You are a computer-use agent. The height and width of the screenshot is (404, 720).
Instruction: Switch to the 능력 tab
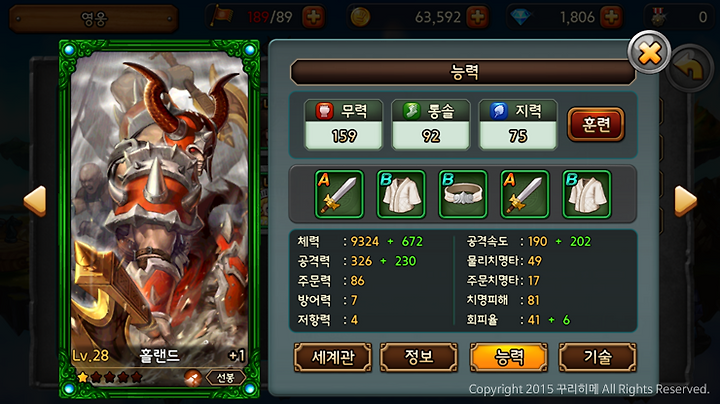(x=509, y=357)
